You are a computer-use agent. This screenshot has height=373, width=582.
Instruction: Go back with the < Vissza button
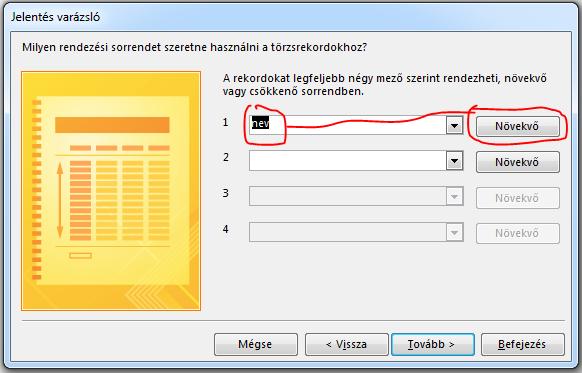point(347,344)
